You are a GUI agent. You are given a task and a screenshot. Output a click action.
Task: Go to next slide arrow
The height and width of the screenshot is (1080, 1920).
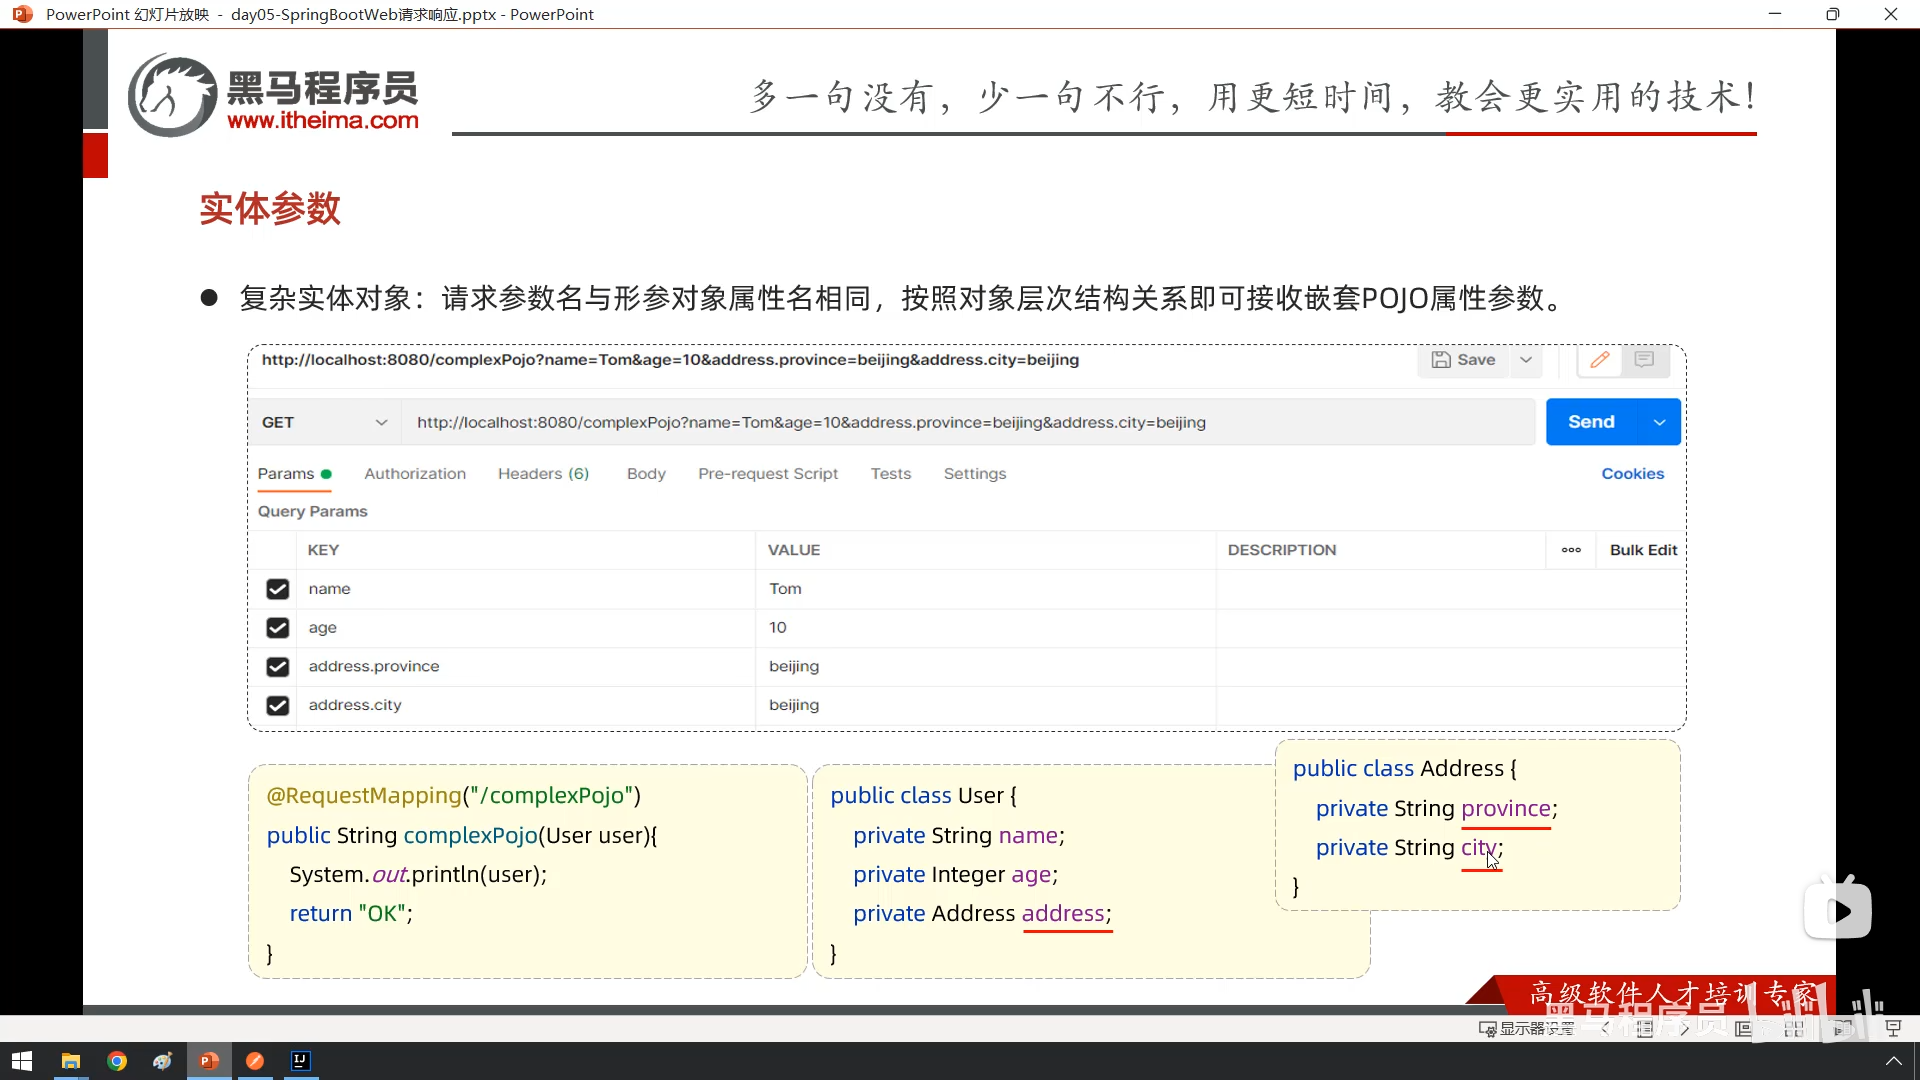pyautogui.click(x=1685, y=1028)
